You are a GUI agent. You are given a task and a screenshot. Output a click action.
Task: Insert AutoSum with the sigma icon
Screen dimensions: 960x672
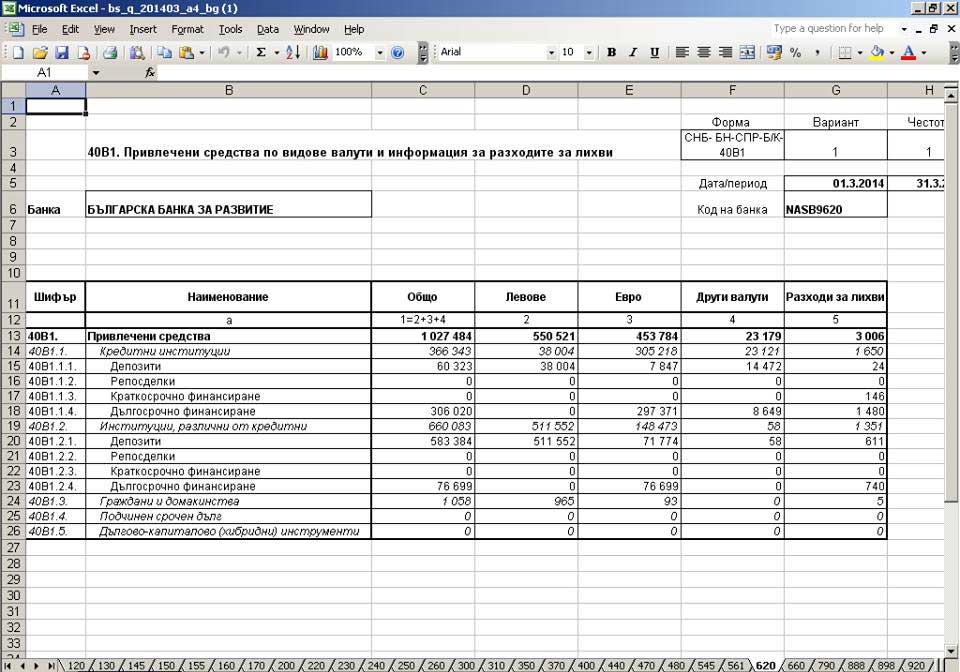261,53
